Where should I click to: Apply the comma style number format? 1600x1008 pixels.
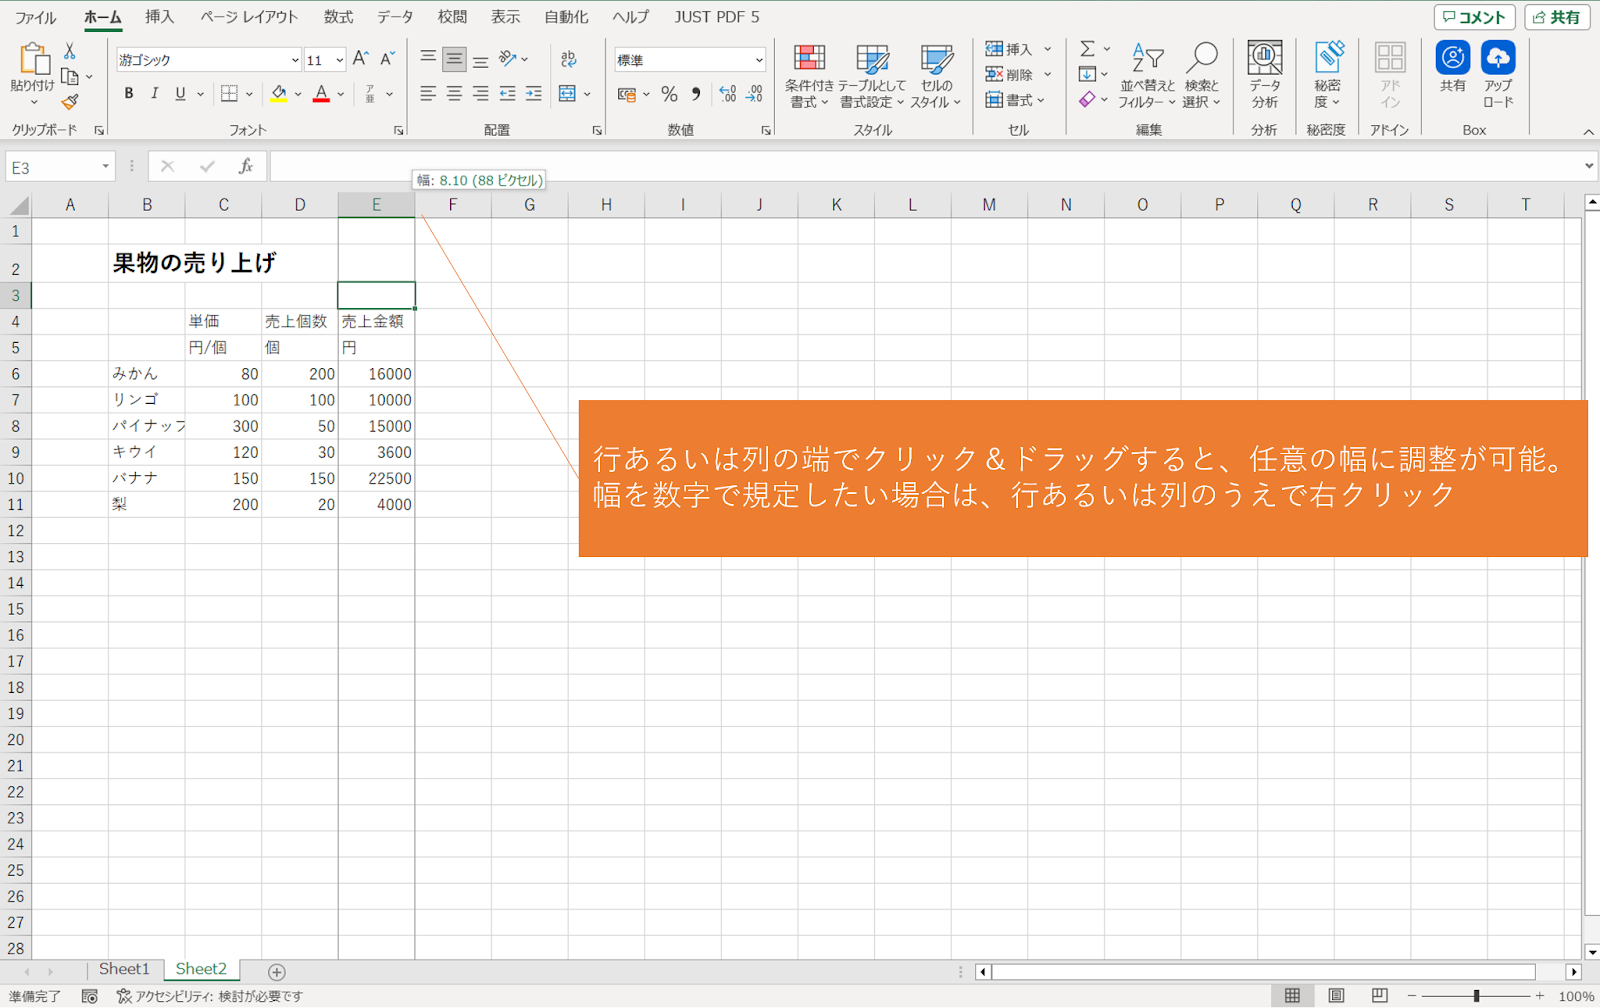[696, 94]
